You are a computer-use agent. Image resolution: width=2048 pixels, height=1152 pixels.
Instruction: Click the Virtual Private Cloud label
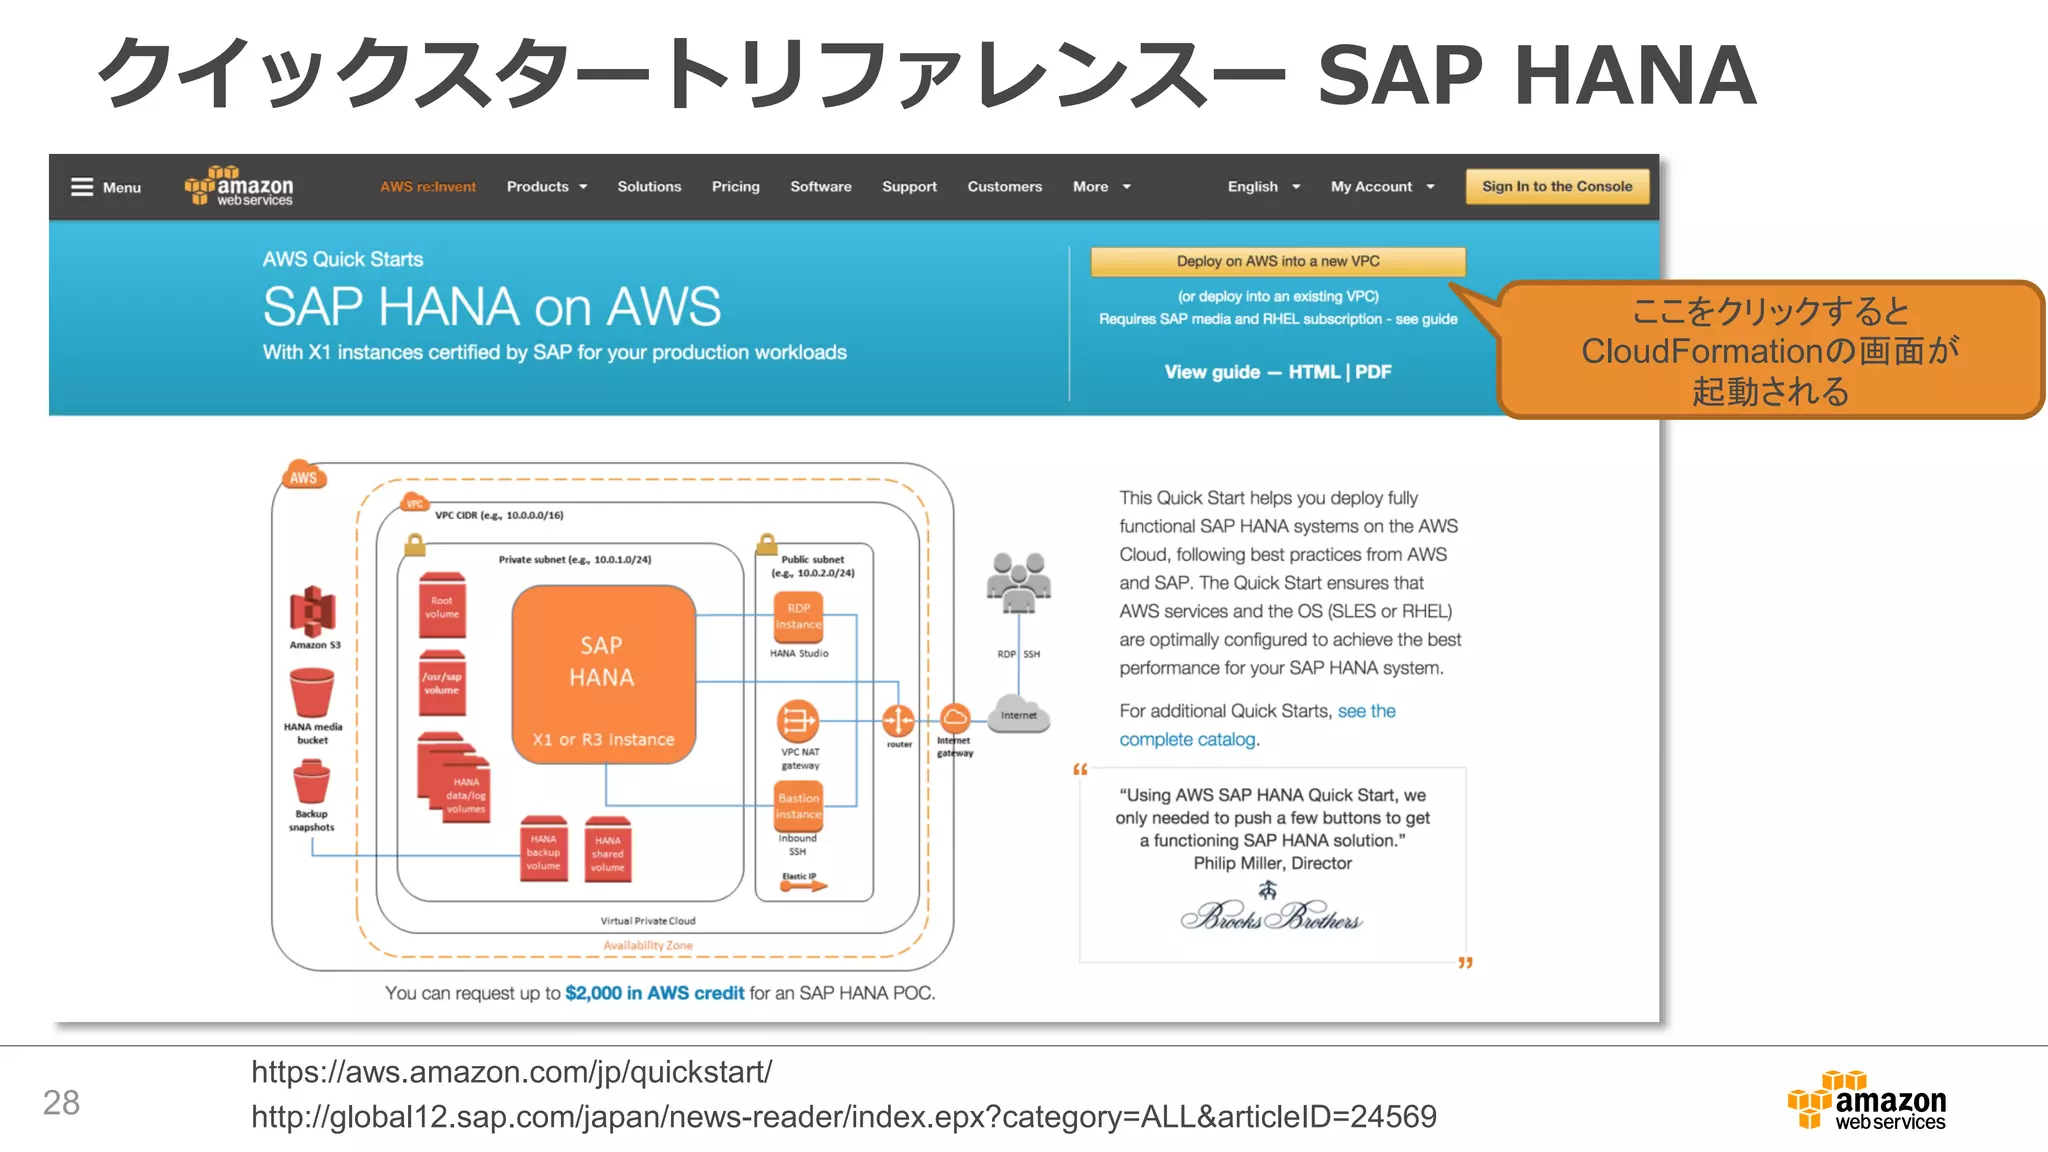(648, 921)
